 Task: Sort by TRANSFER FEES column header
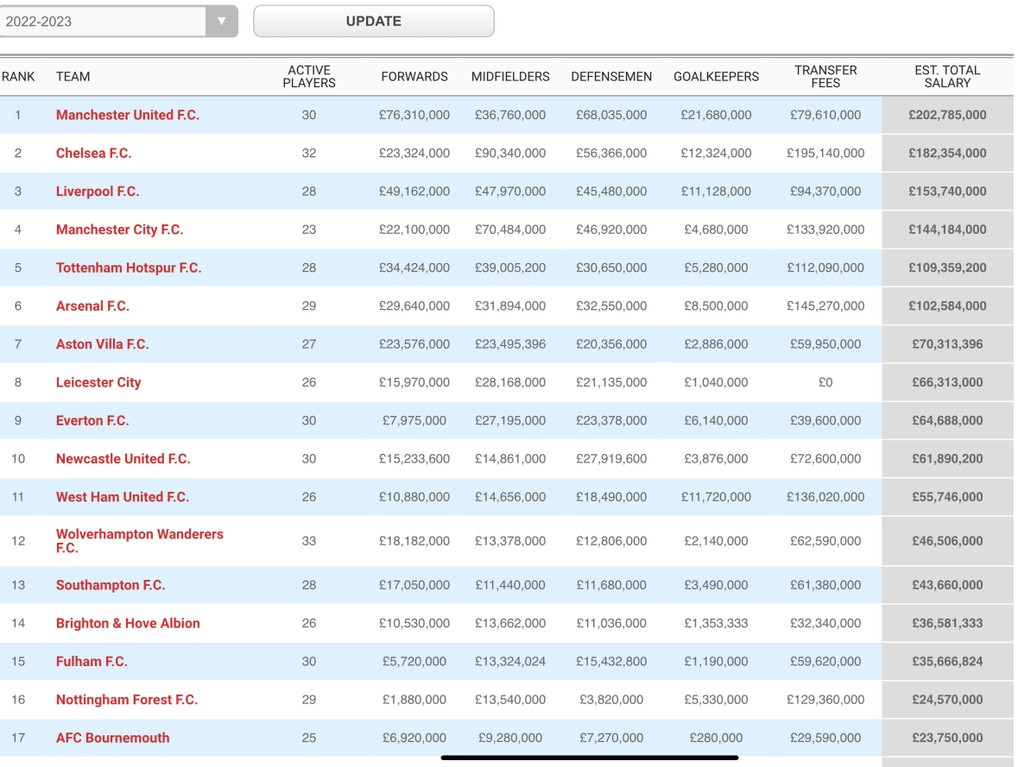[825, 76]
